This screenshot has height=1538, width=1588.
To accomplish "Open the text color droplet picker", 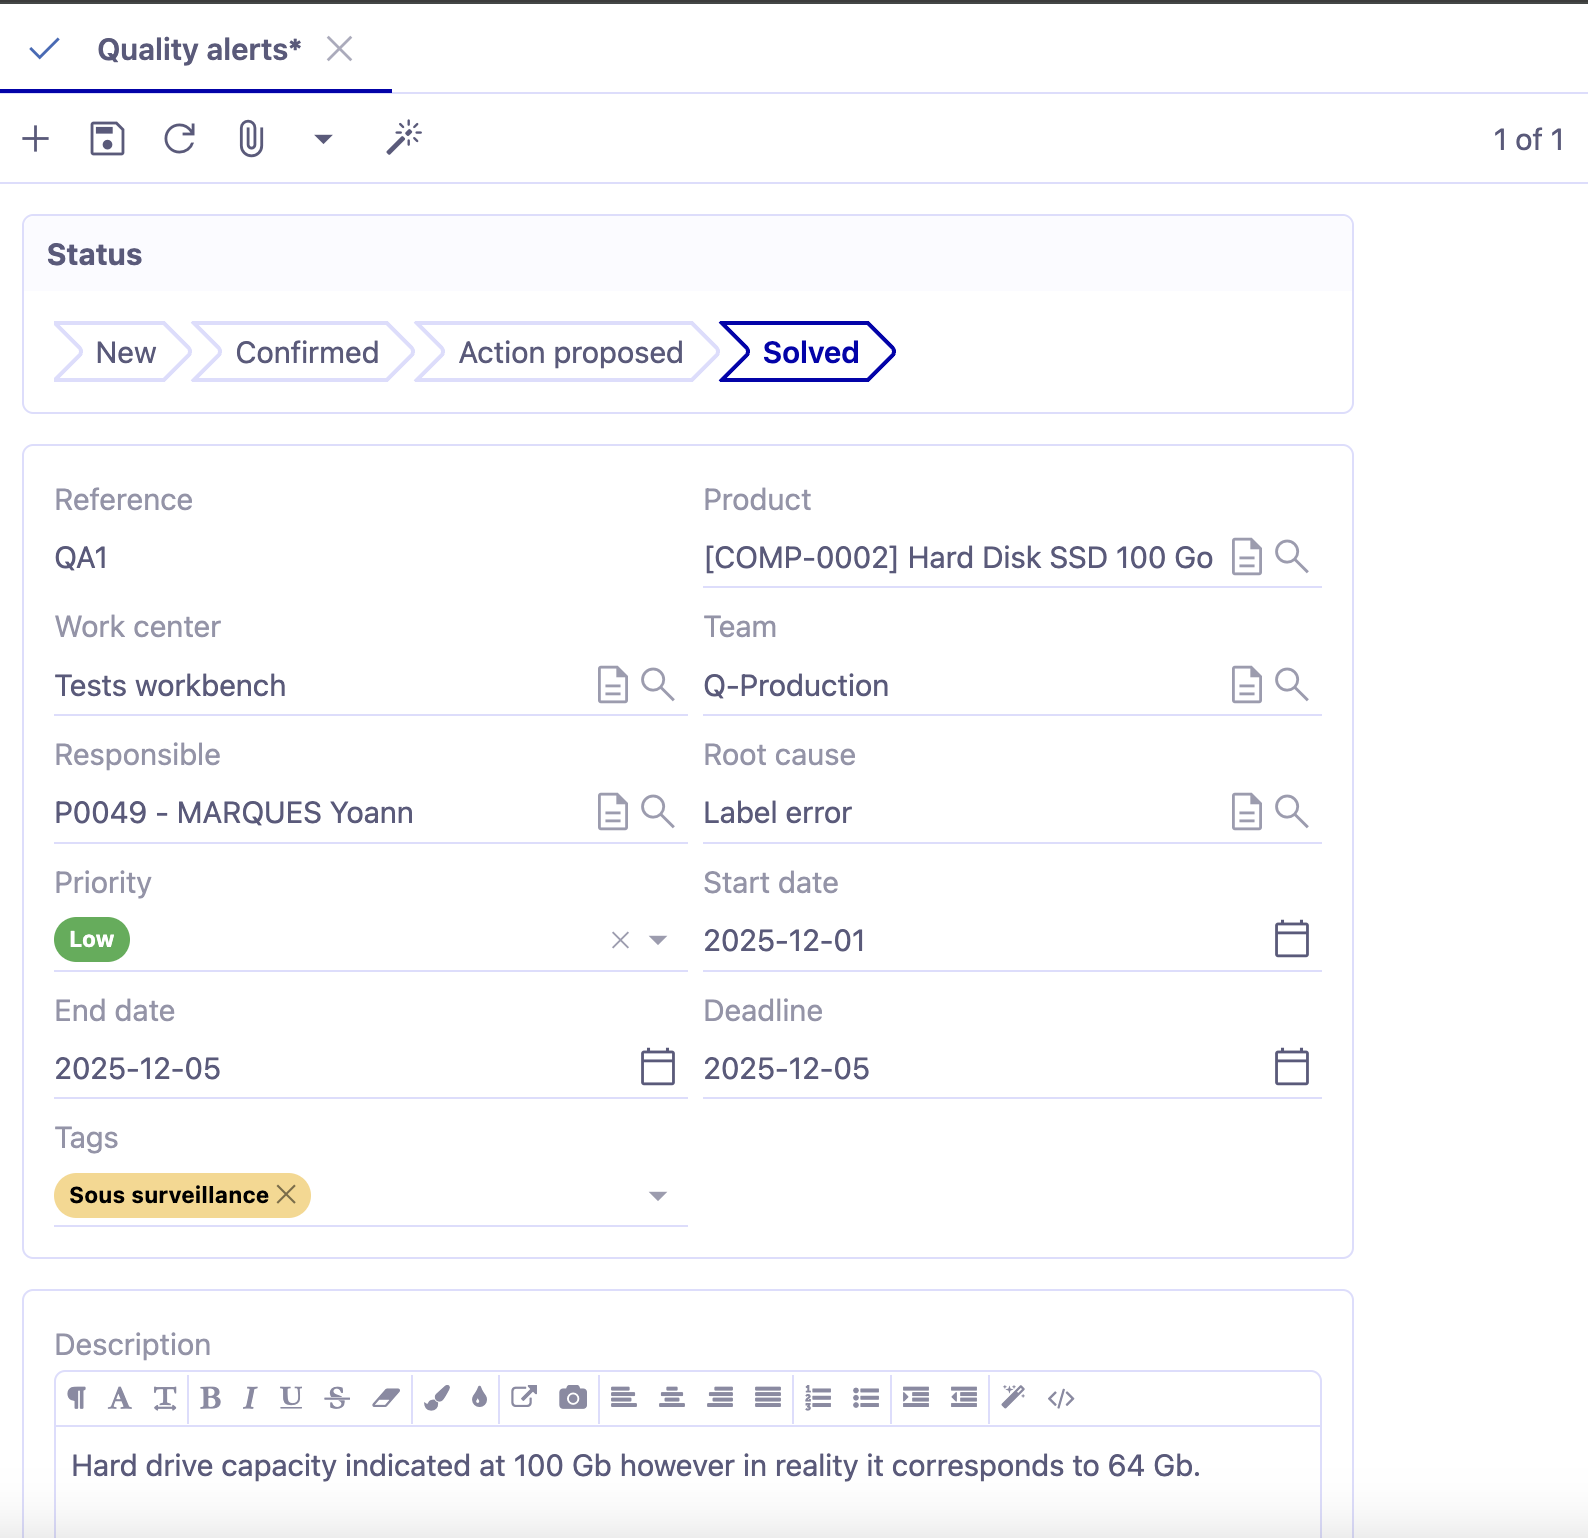I will tap(479, 1398).
